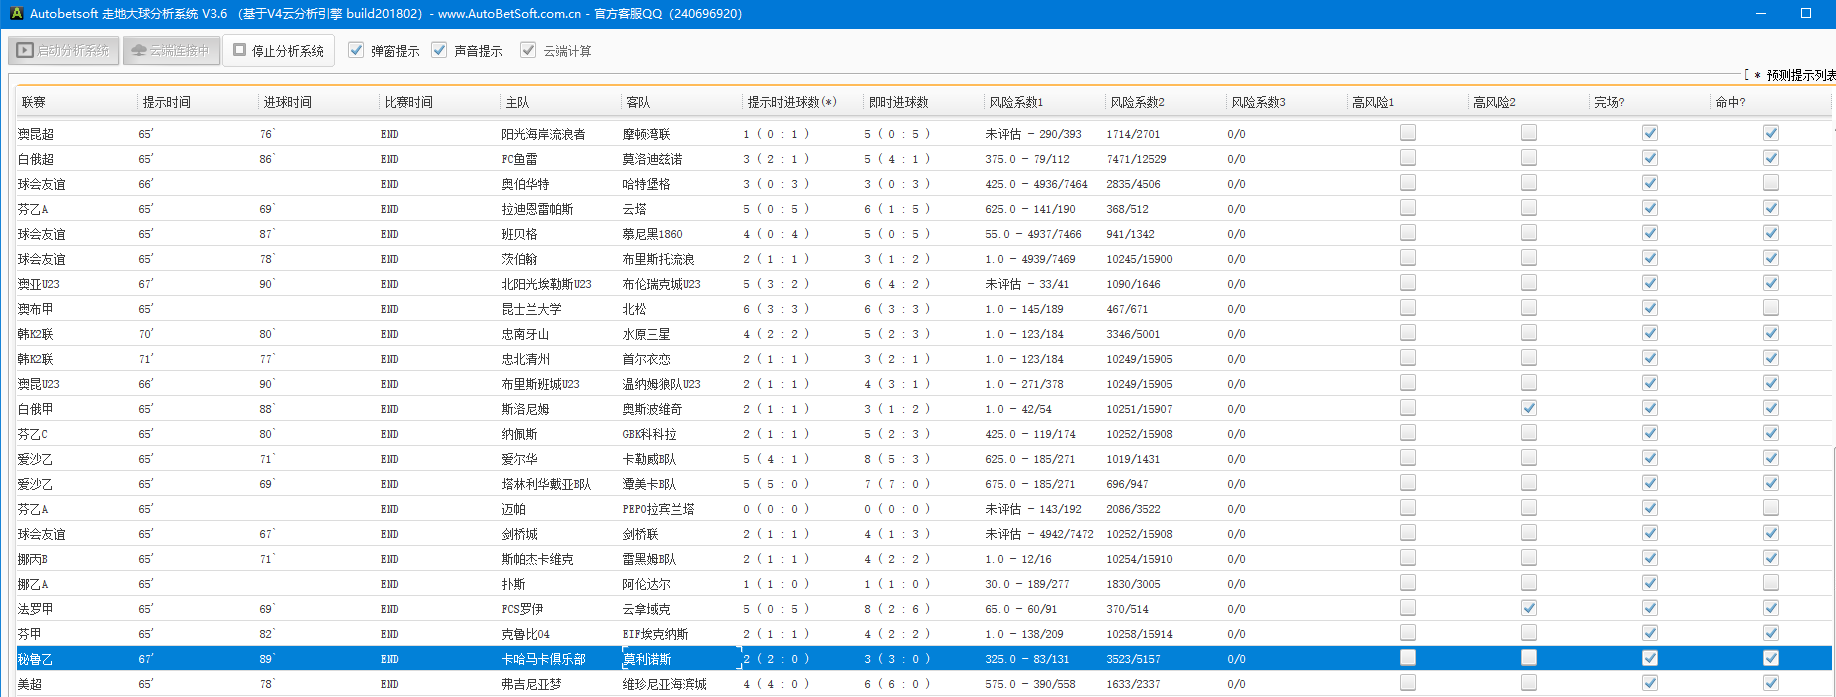Click the cloud icon on 云端连接中
This screenshot has width=1836, height=697.
point(139,50)
